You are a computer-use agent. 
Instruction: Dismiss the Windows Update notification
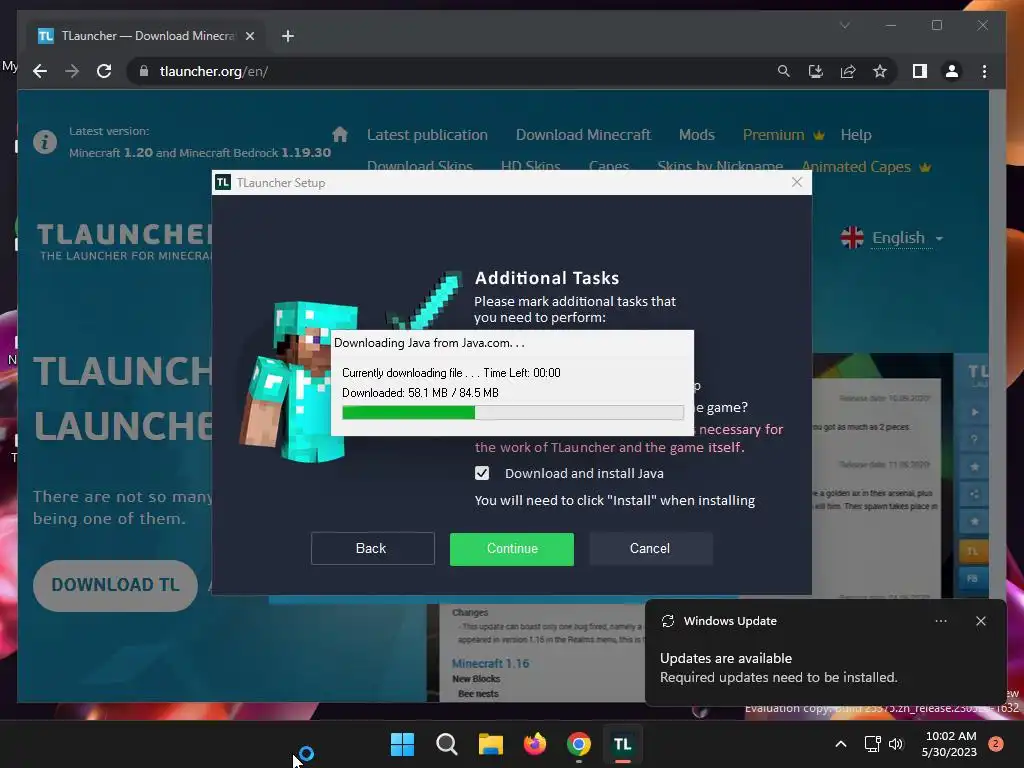point(980,621)
